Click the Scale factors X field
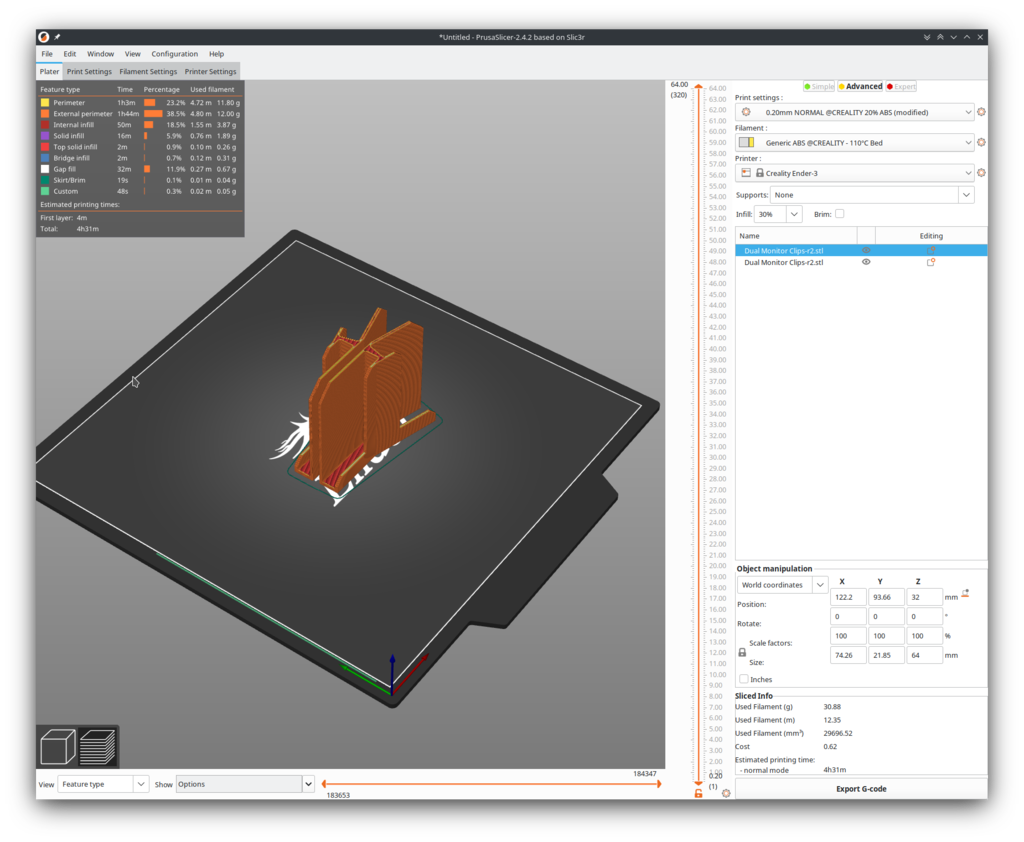The image size is (1024, 842). pyautogui.click(x=848, y=636)
